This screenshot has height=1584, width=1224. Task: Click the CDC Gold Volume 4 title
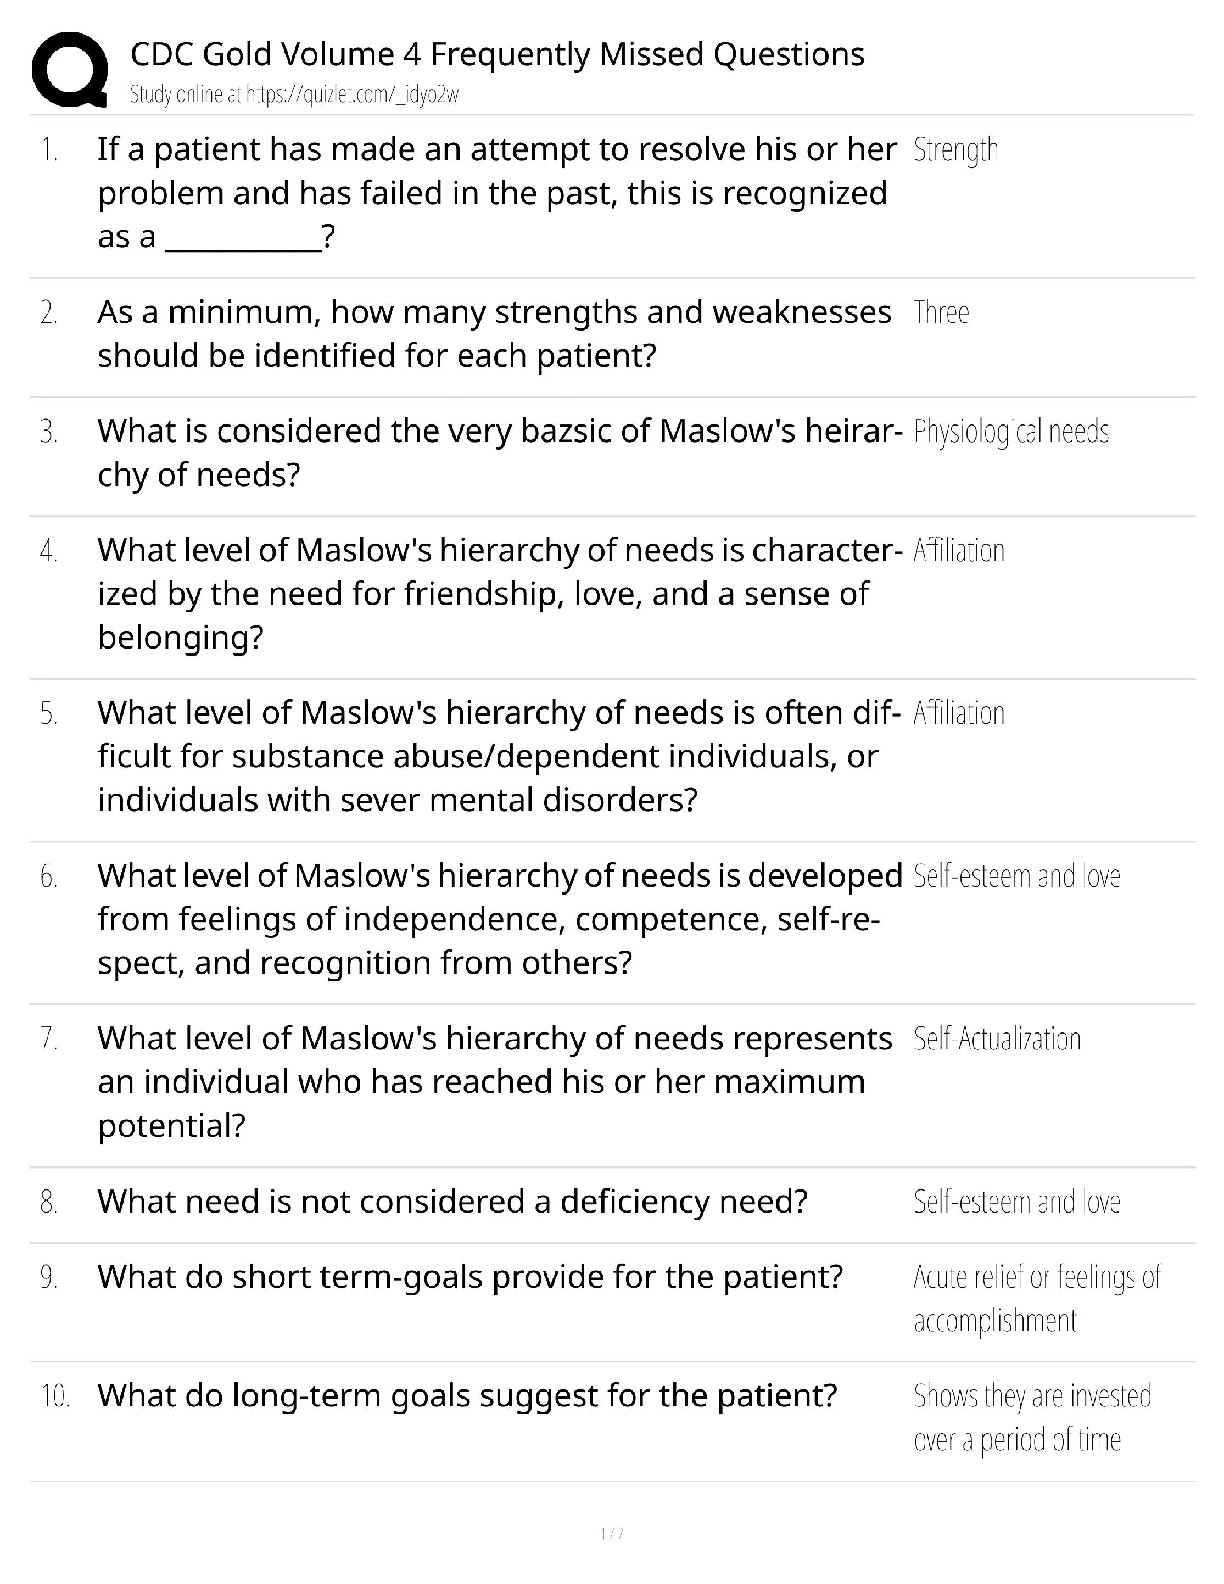(497, 54)
